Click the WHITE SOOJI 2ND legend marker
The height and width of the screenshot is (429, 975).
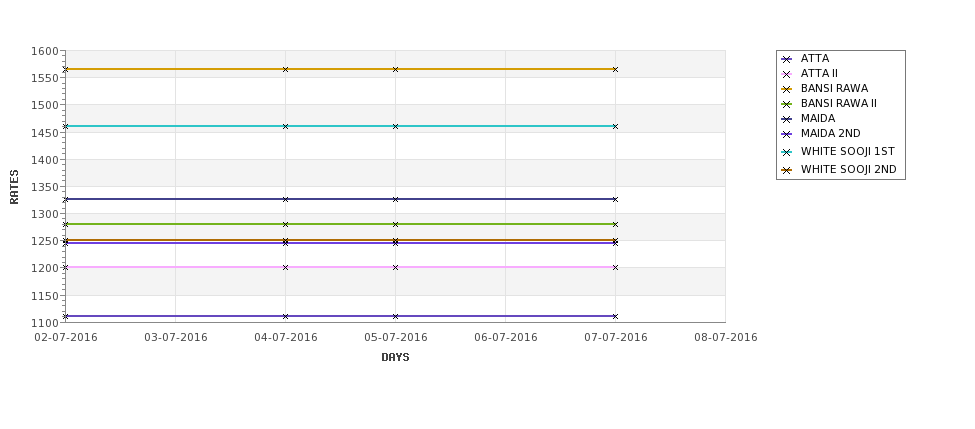tap(787, 170)
